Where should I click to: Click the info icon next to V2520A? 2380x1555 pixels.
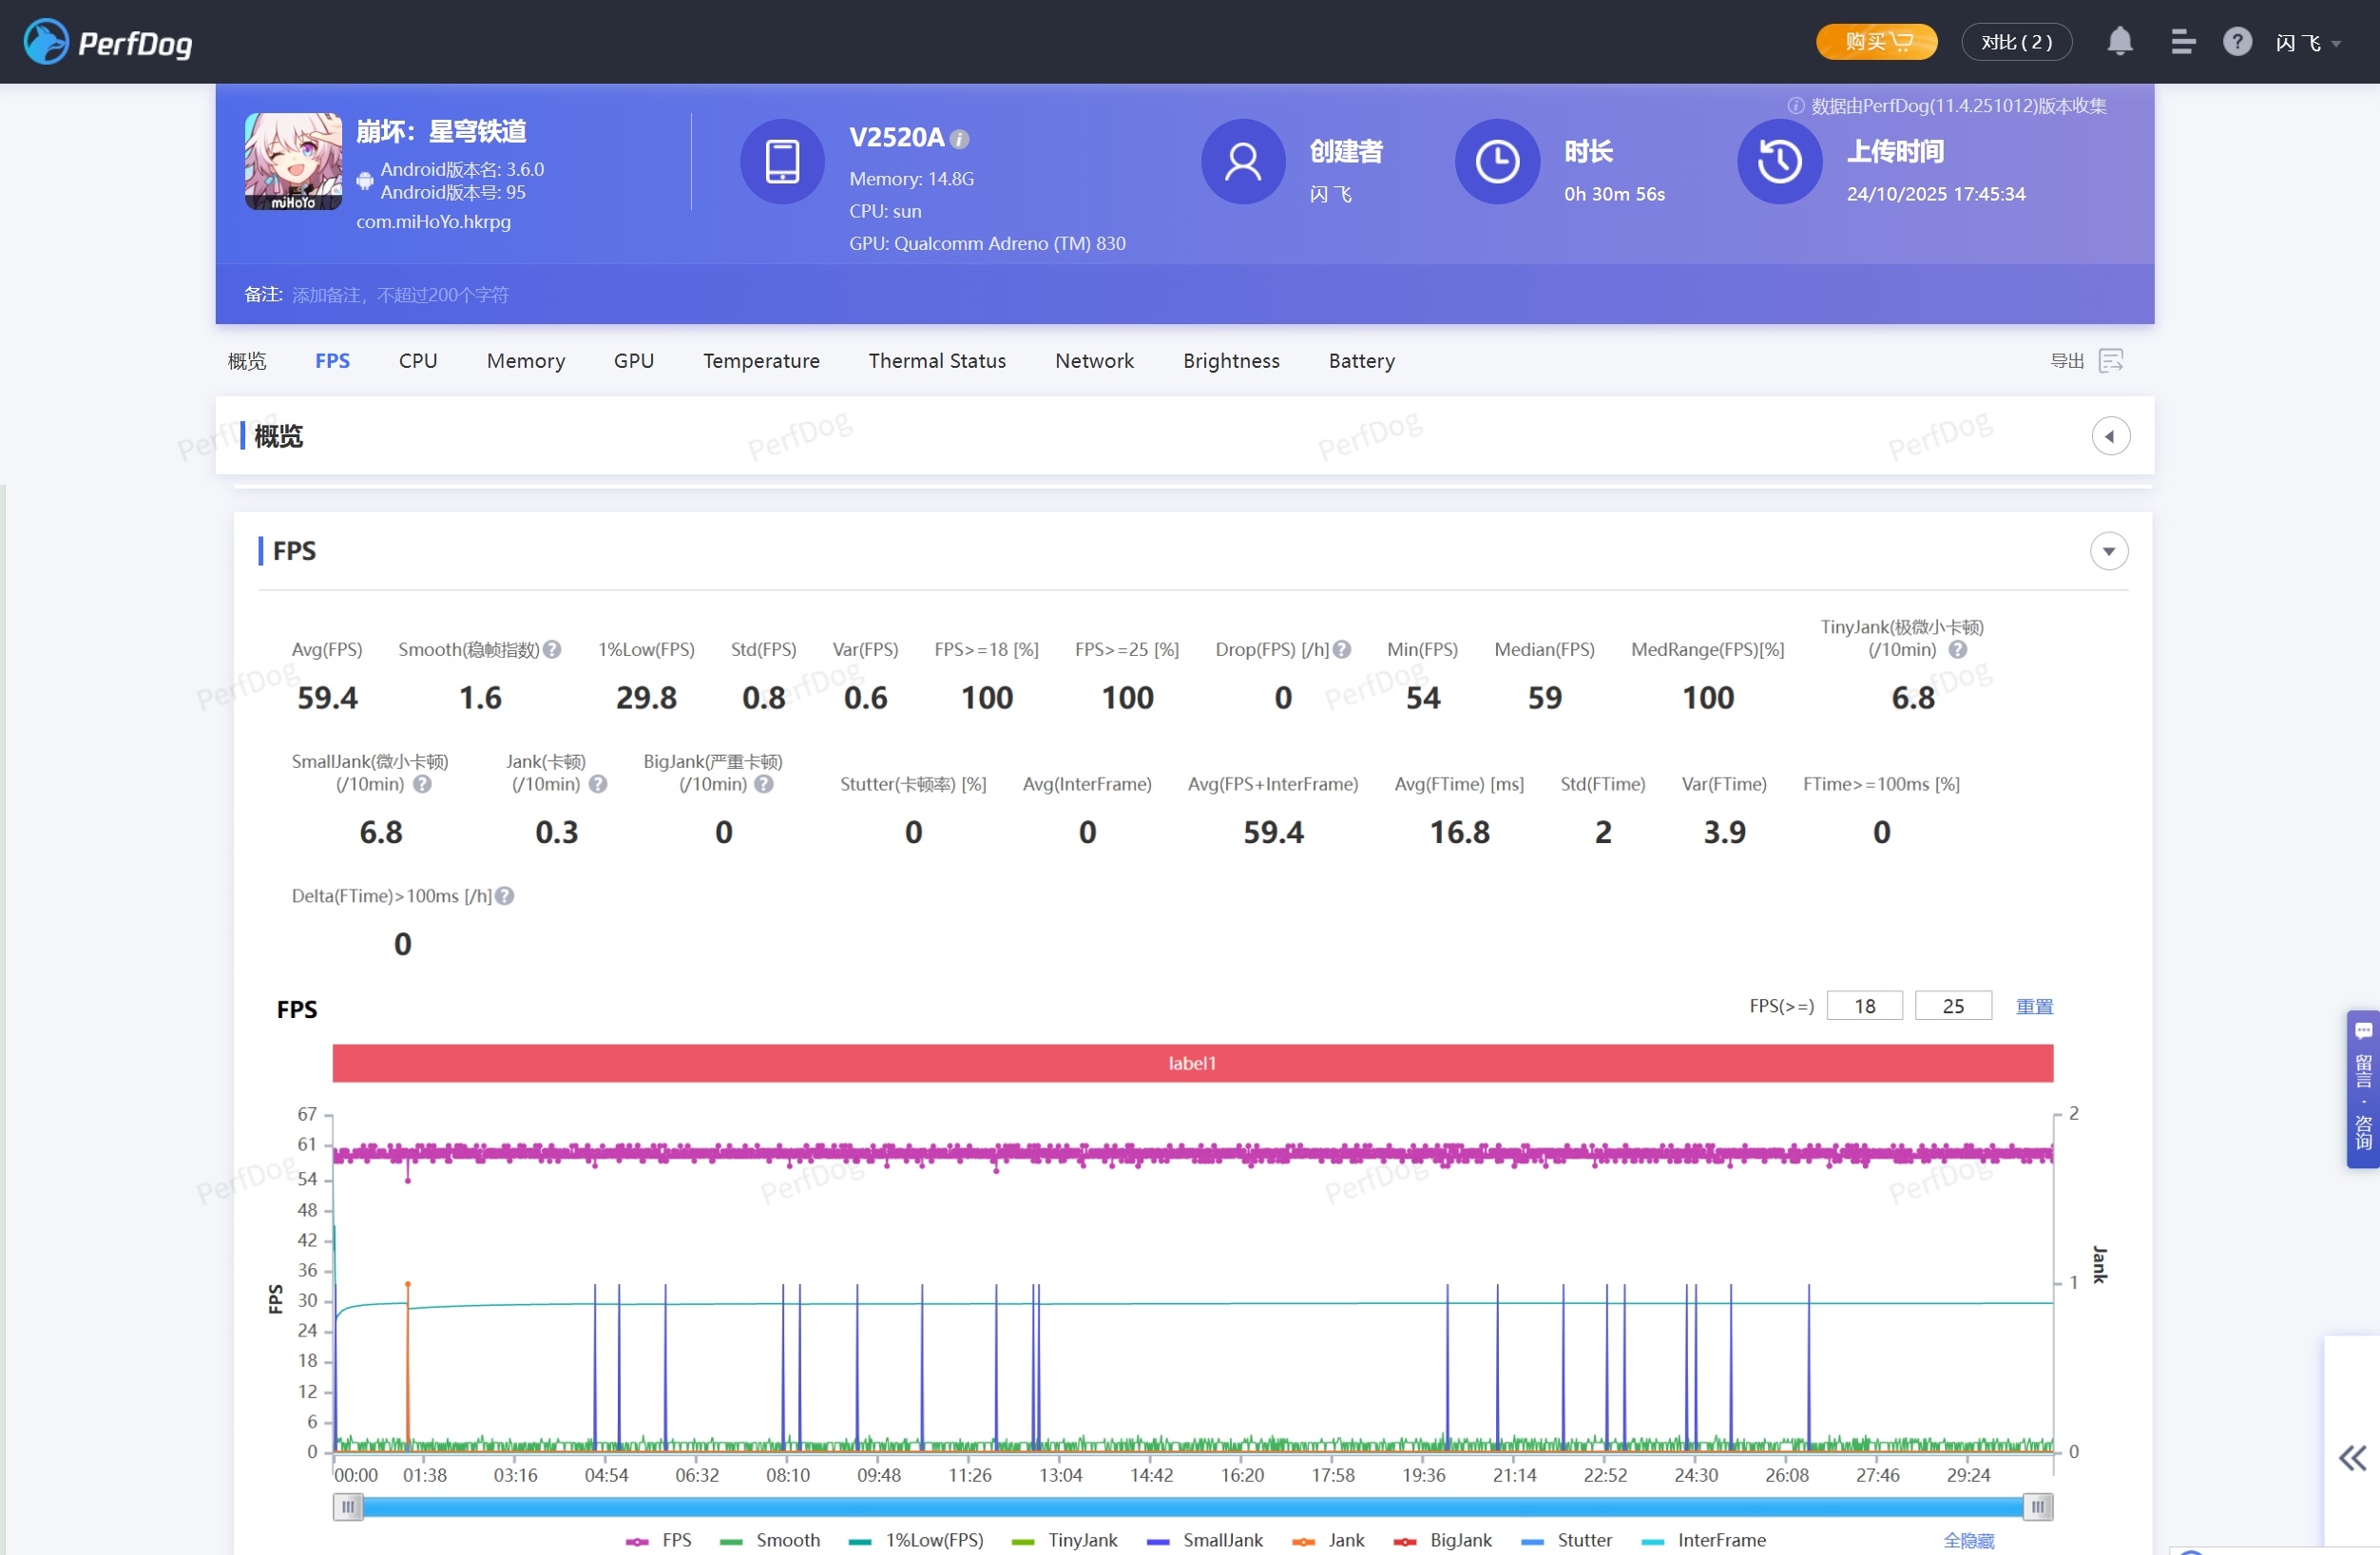(x=959, y=139)
